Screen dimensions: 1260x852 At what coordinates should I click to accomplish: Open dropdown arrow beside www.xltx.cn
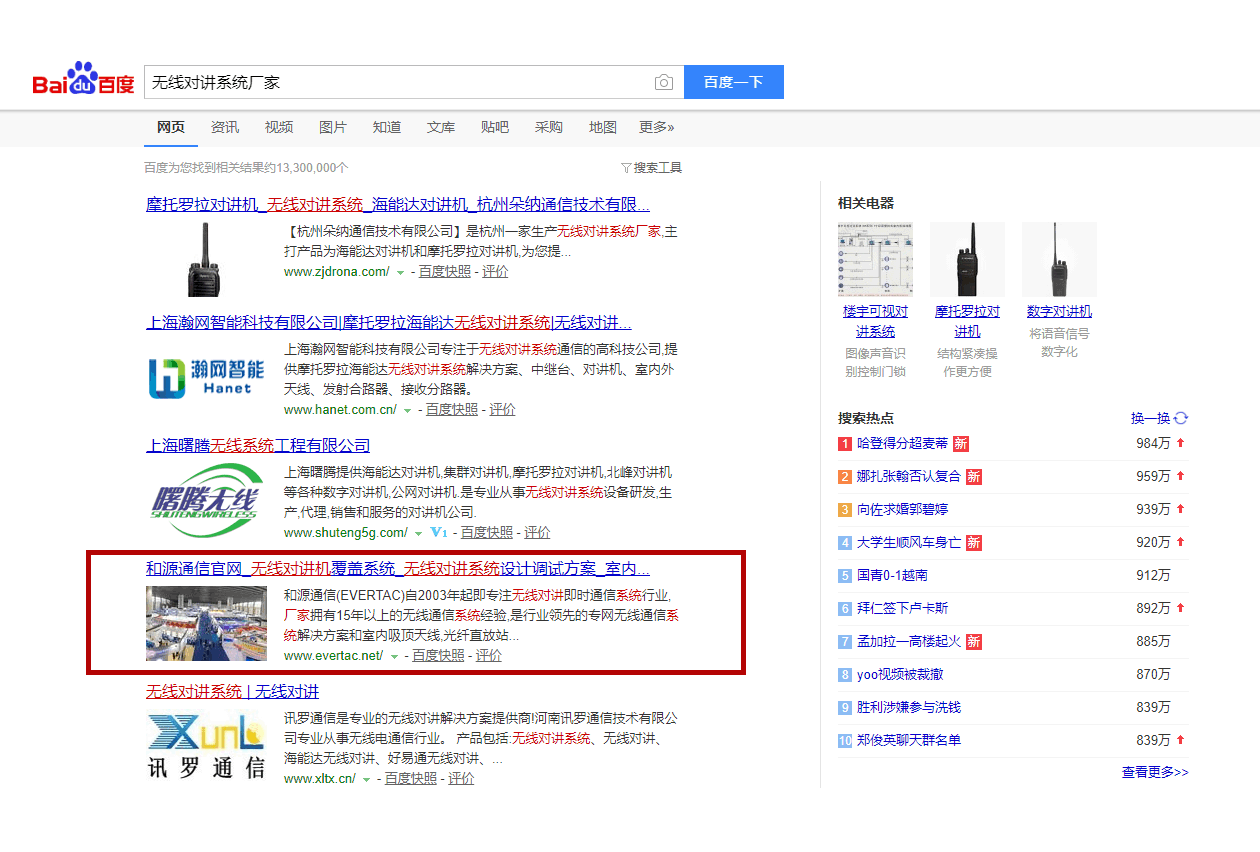(x=366, y=779)
